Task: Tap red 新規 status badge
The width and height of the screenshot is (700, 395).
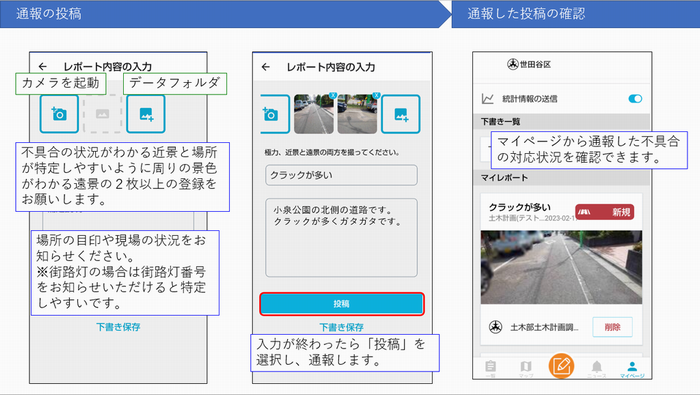Action: click(604, 212)
